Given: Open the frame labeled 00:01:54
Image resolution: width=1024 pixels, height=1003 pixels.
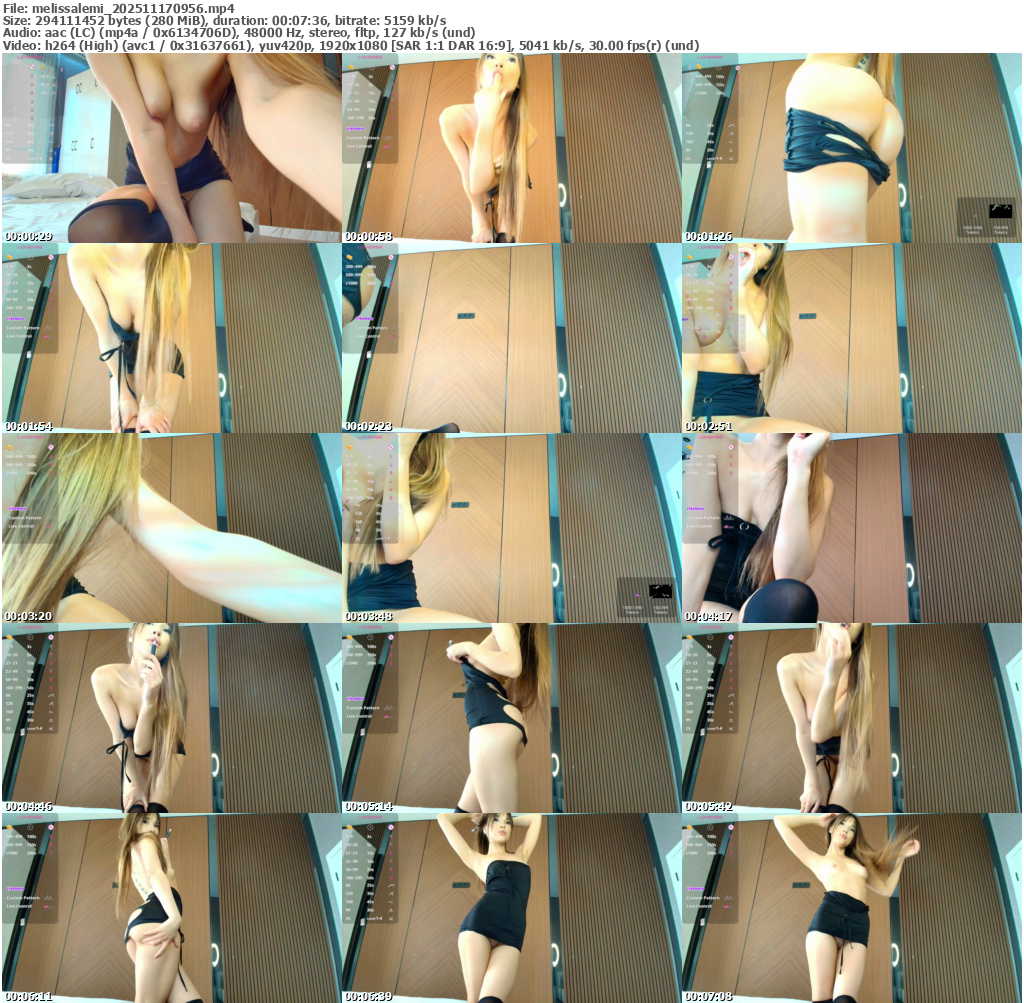Looking at the screenshot, I should [x=171, y=338].
